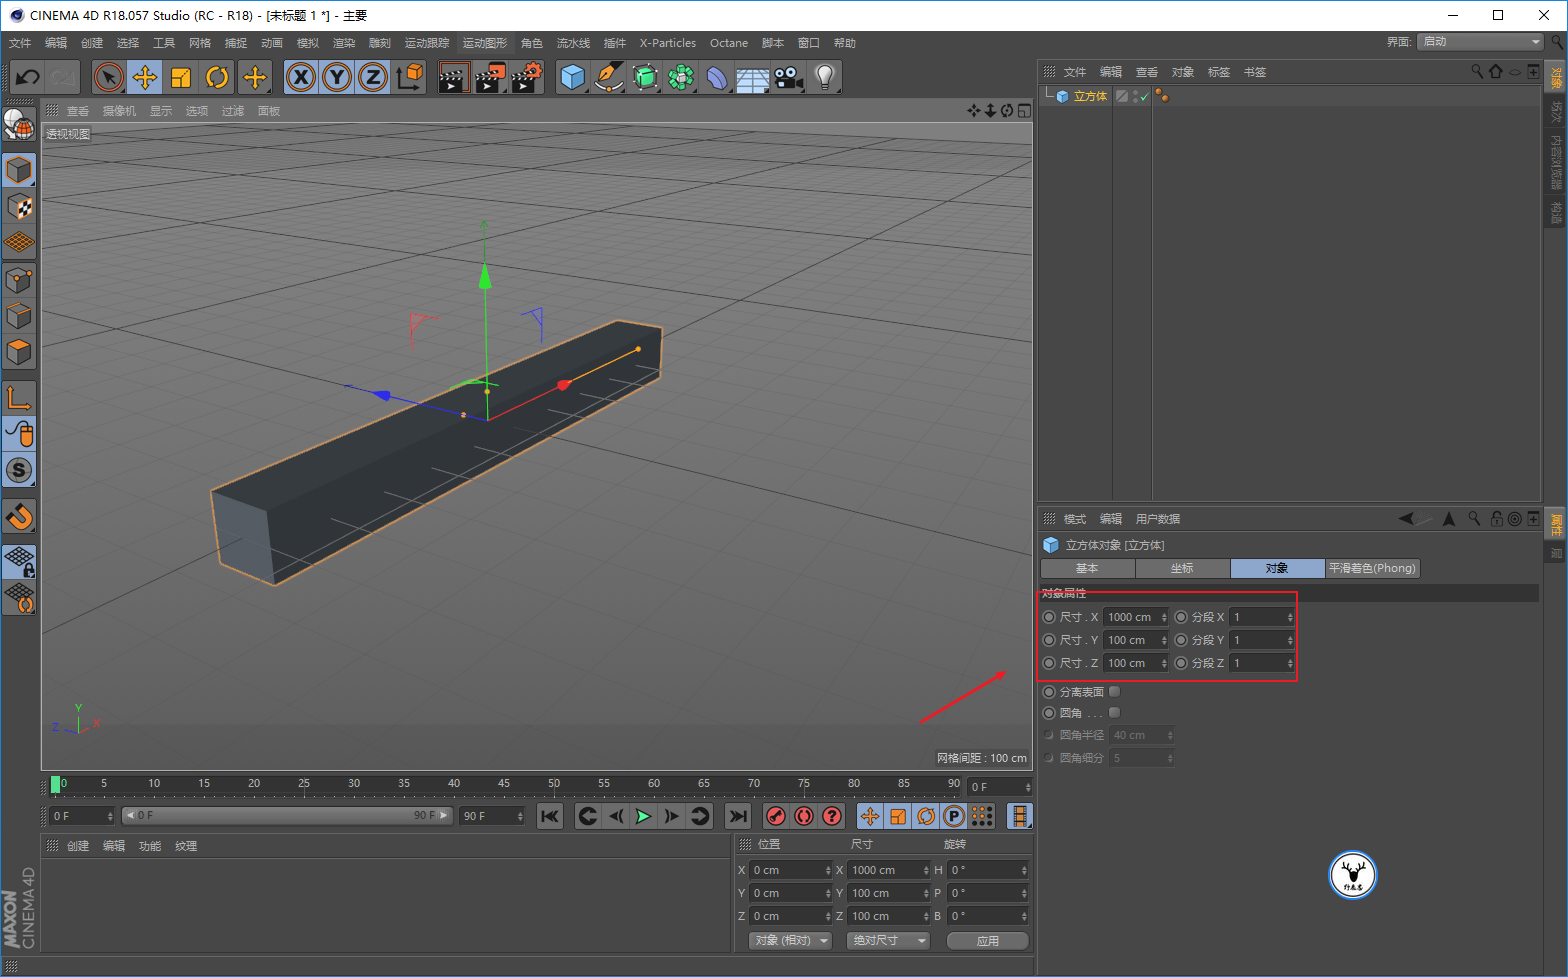Open render to picture viewer icon

(x=490, y=77)
